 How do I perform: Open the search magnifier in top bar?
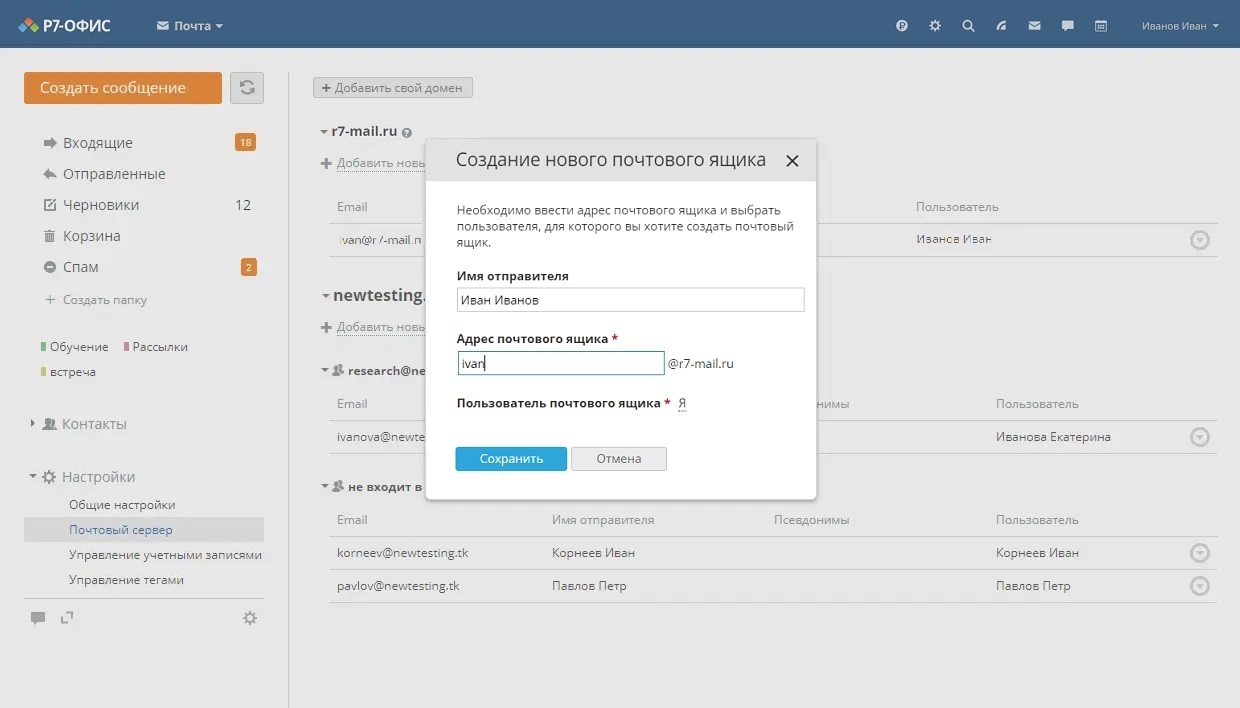(x=968, y=26)
